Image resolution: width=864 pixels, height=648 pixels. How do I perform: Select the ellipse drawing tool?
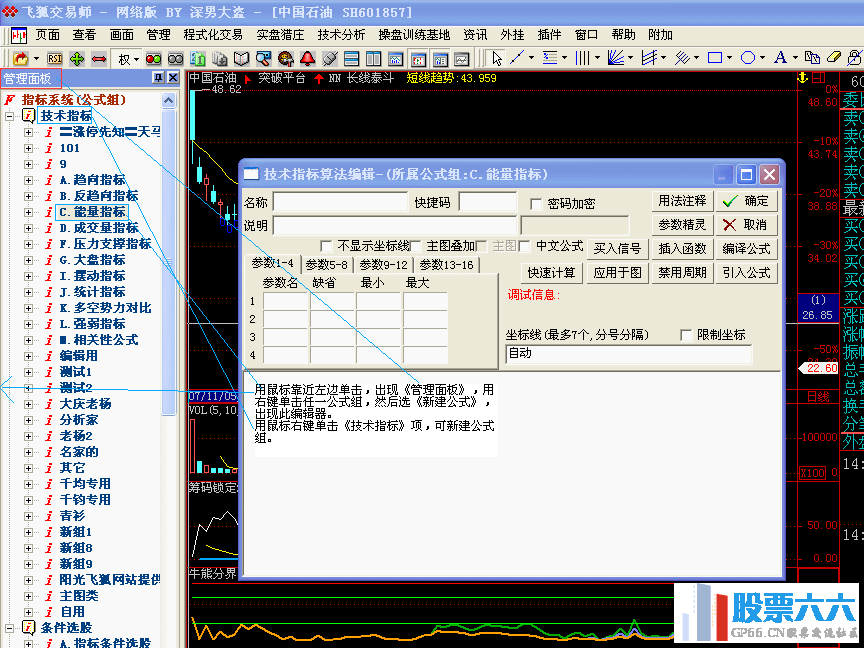pos(750,57)
